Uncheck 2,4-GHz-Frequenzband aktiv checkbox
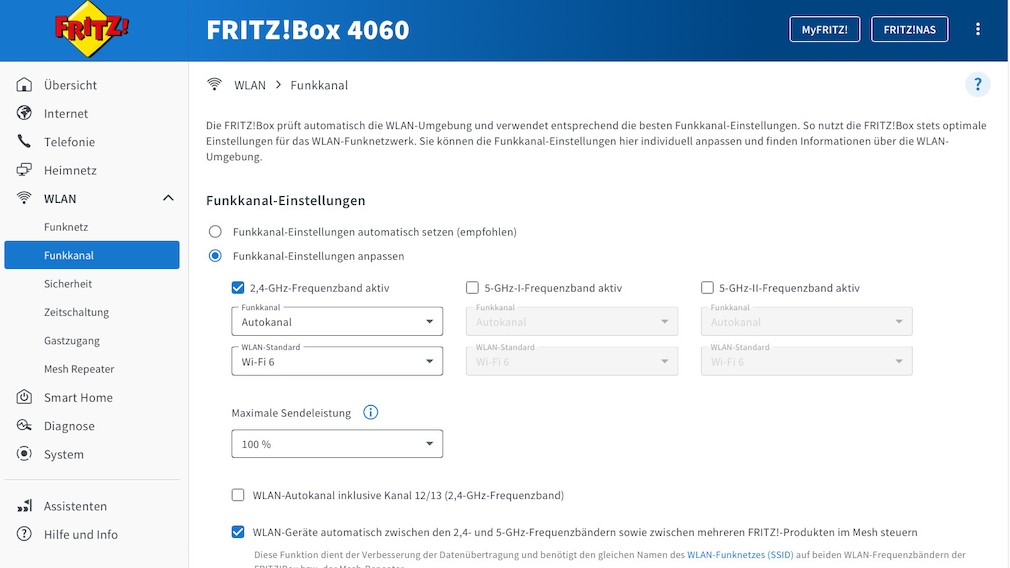The height and width of the screenshot is (568, 1010). coord(238,288)
